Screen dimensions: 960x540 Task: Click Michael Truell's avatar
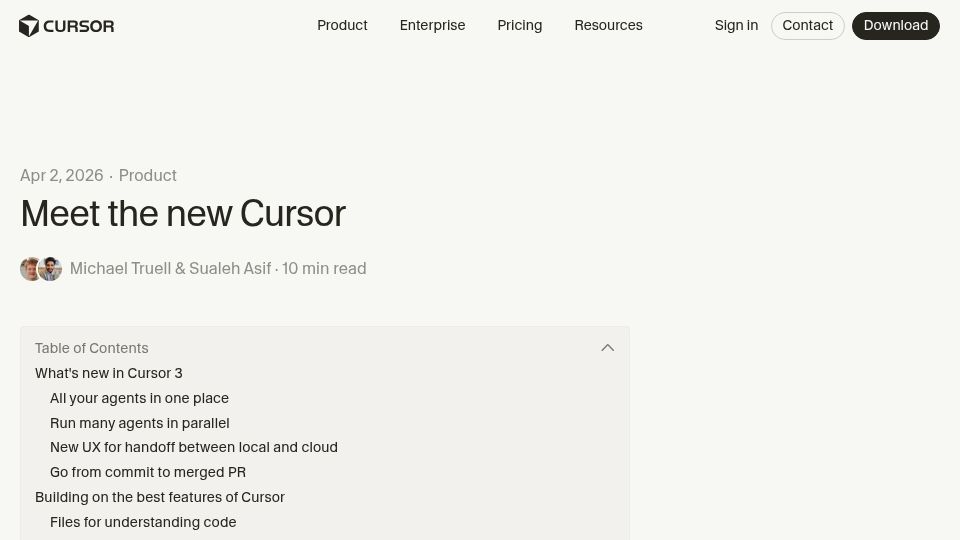(29, 269)
